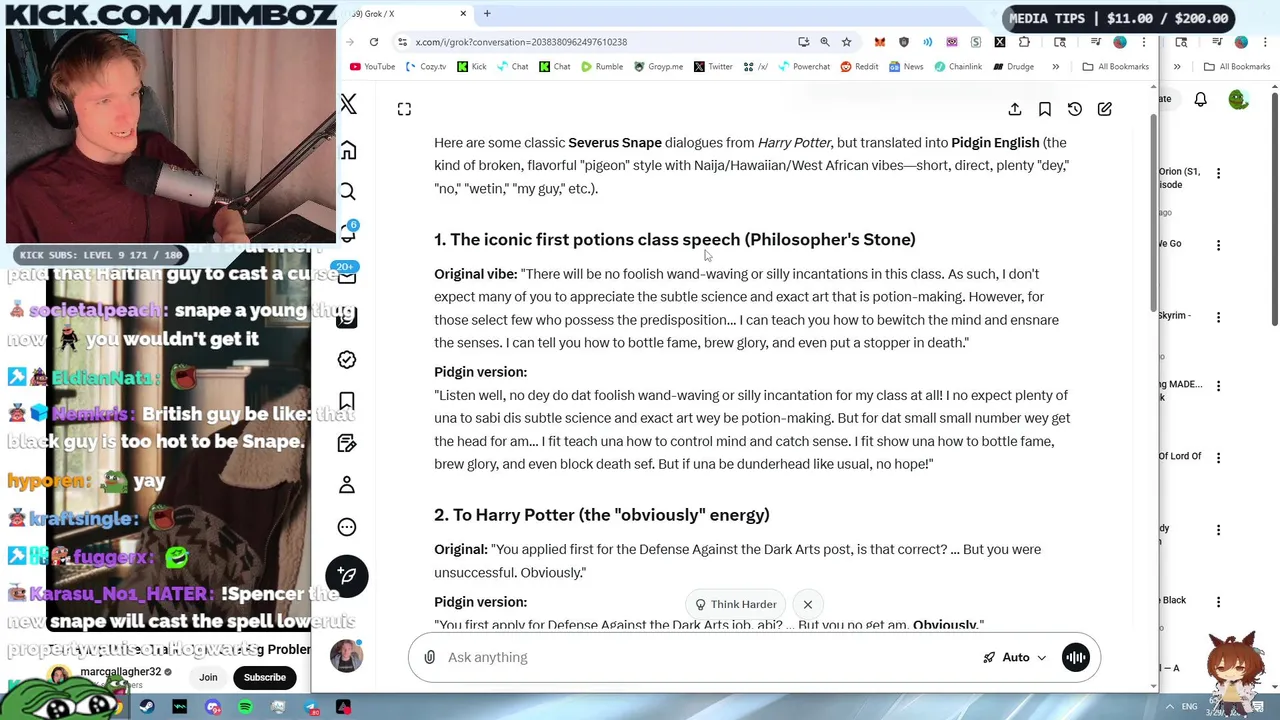Share the Grok conversation
The width and height of the screenshot is (1280, 720).
point(1015,109)
